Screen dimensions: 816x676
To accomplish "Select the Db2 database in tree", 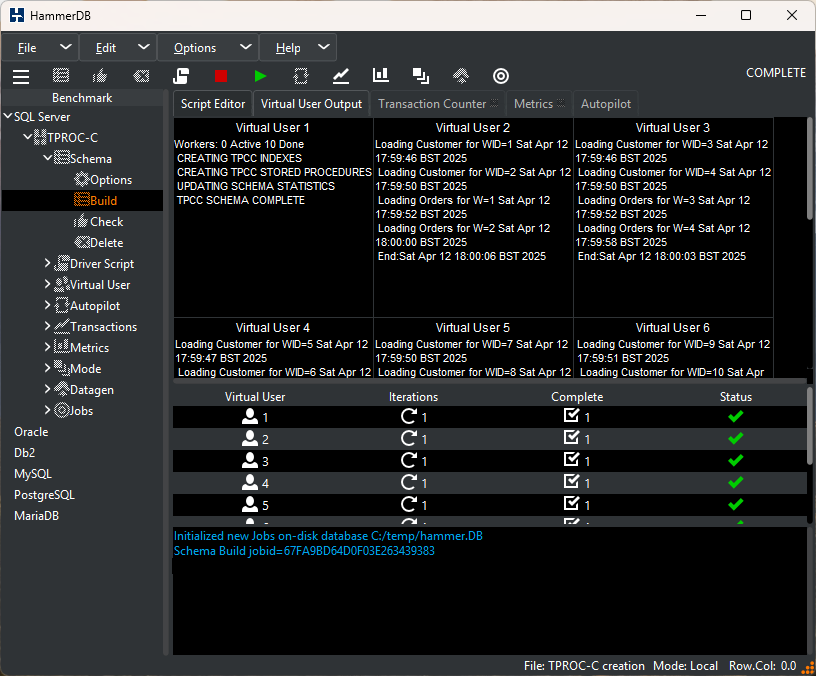I will (24, 453).
